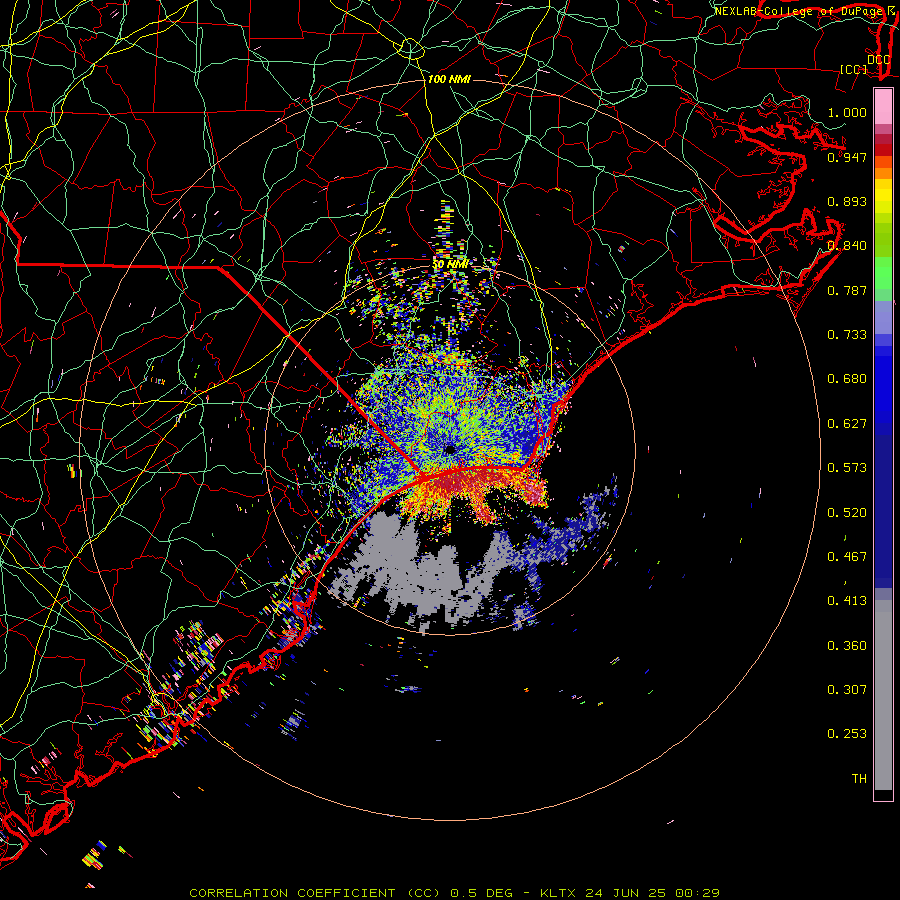
Task: Select the 0.680 scale value
Action: [847, 379]
